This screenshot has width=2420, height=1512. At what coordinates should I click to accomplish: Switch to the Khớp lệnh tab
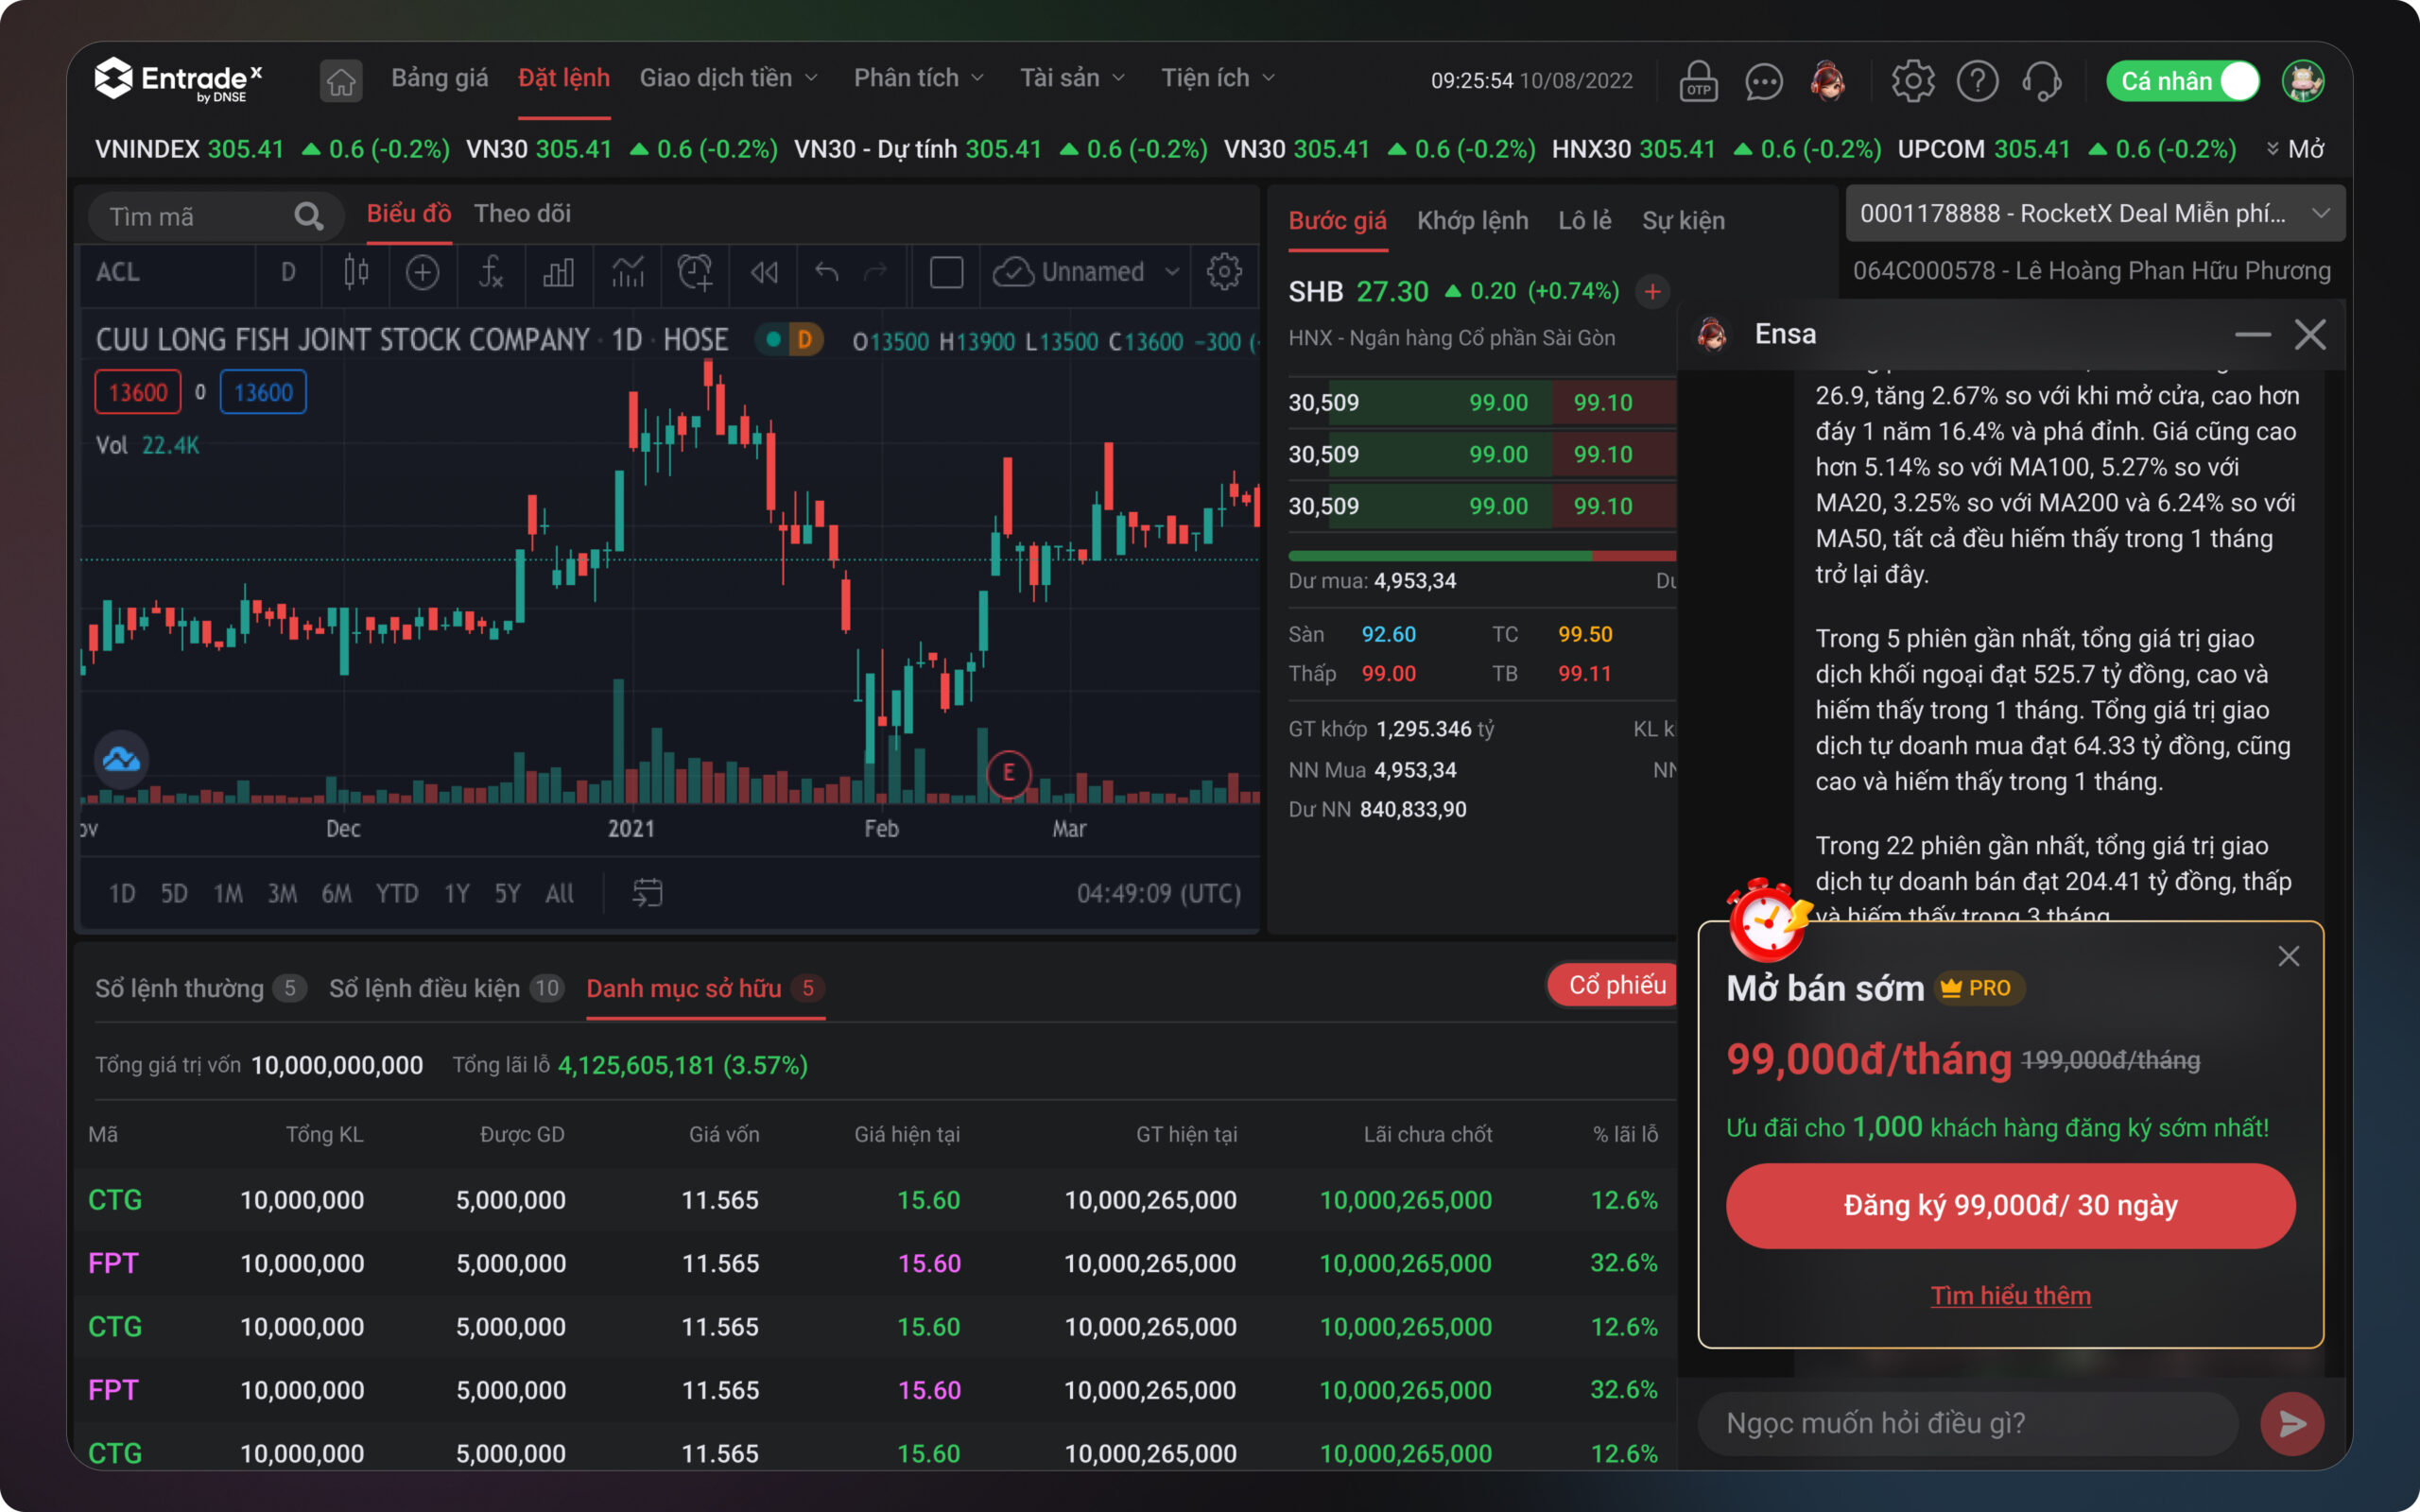[x=1472, y=221]
